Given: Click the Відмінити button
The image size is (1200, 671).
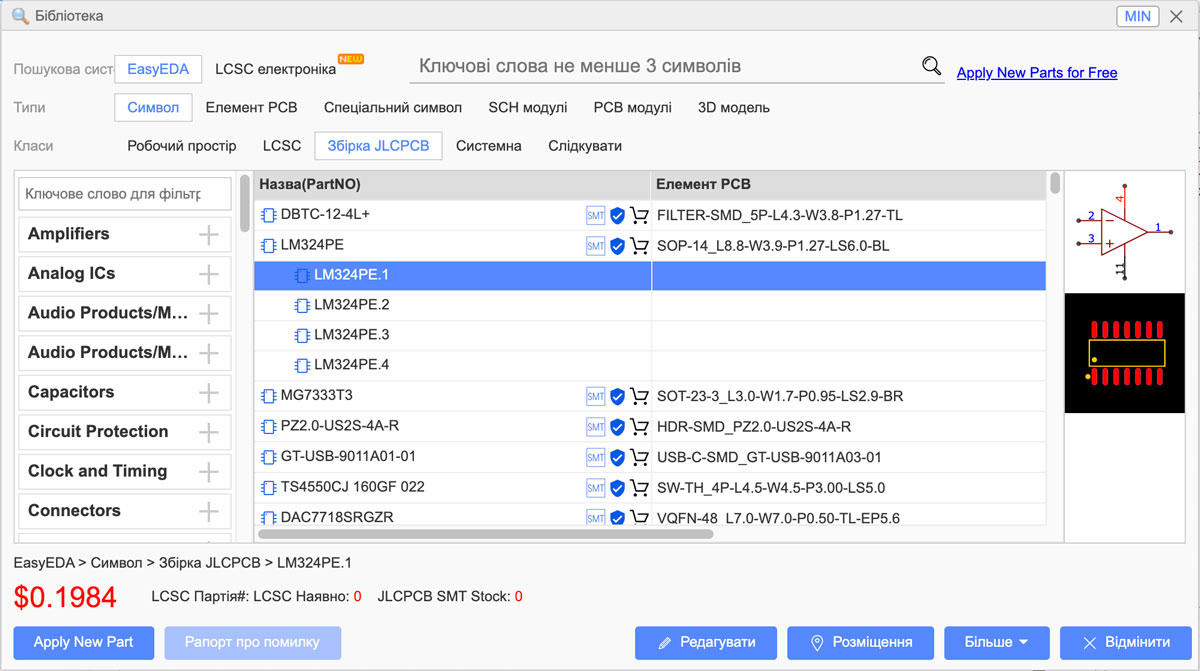Looking at the screenshot, I should 1126,642.
